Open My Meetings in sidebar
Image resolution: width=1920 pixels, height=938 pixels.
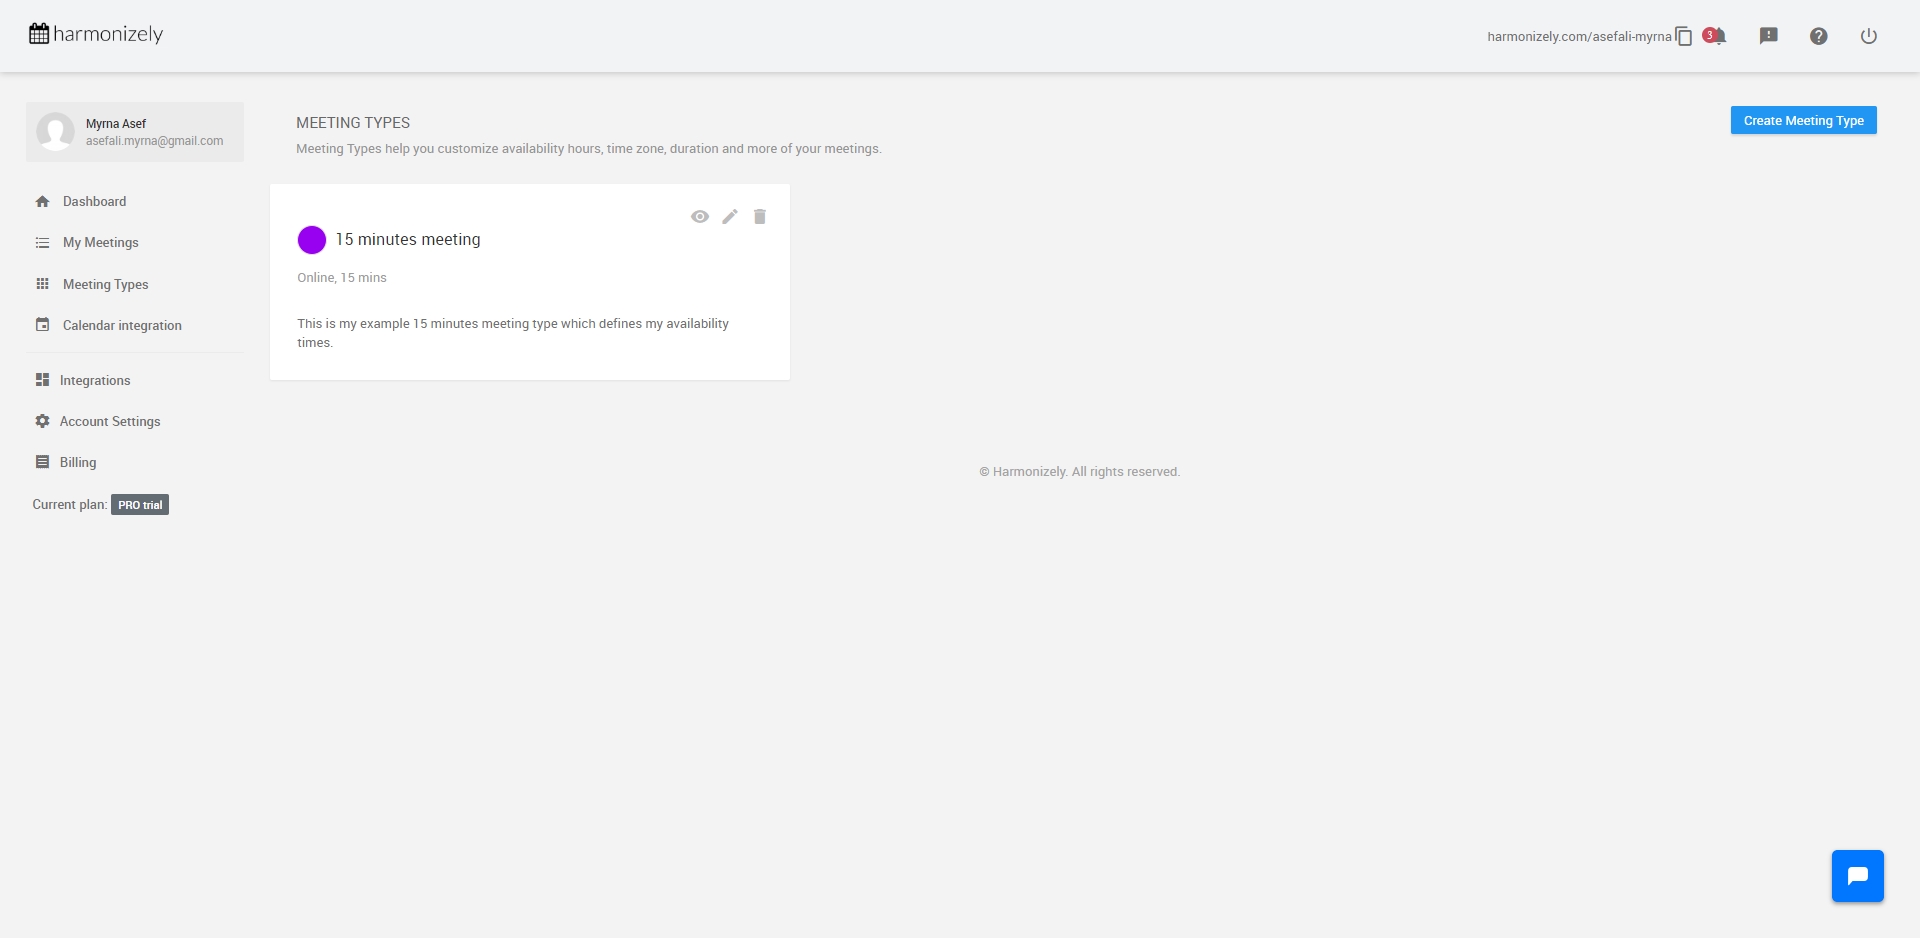100,243
